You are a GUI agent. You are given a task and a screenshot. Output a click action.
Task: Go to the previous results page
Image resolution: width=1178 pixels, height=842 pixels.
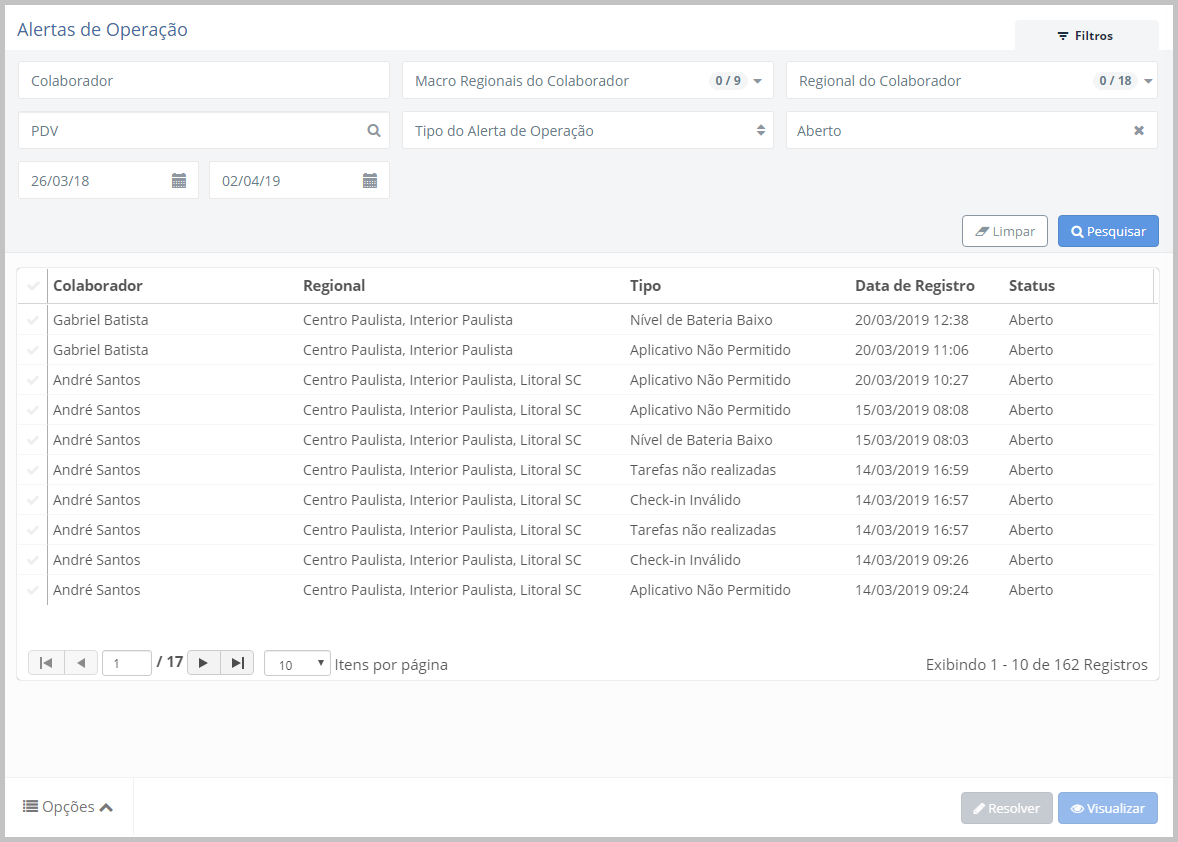[x=80, y=663]
